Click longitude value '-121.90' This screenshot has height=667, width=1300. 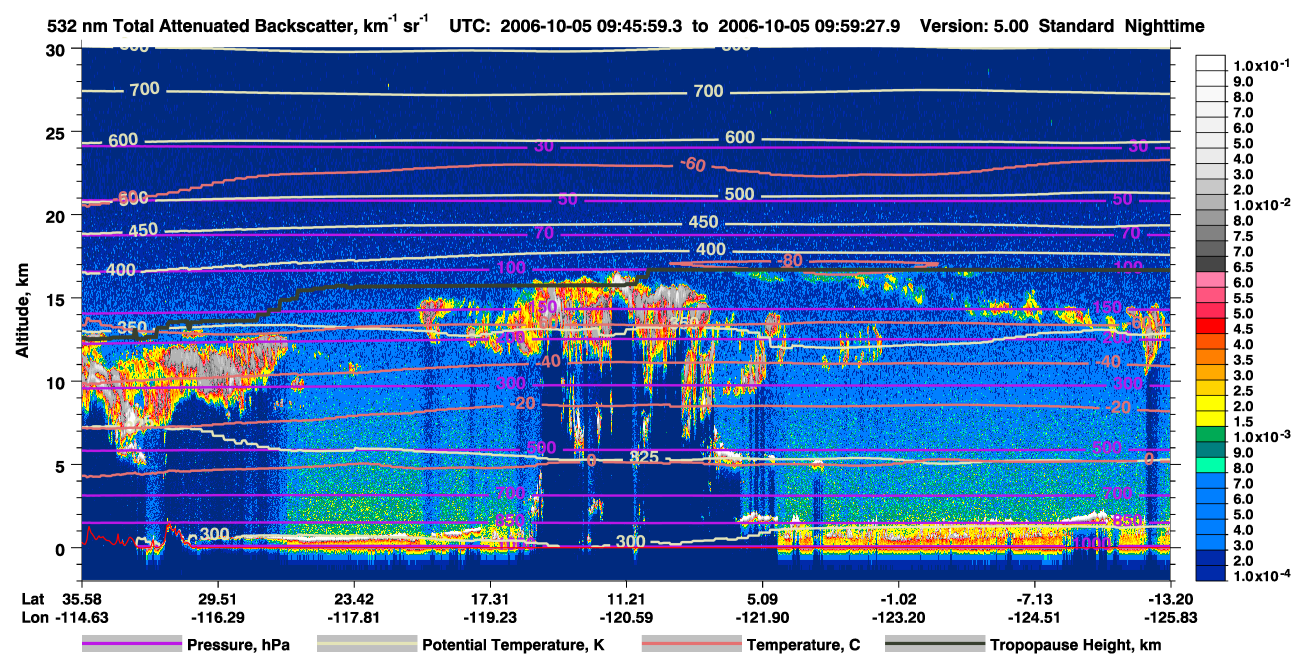763,617
